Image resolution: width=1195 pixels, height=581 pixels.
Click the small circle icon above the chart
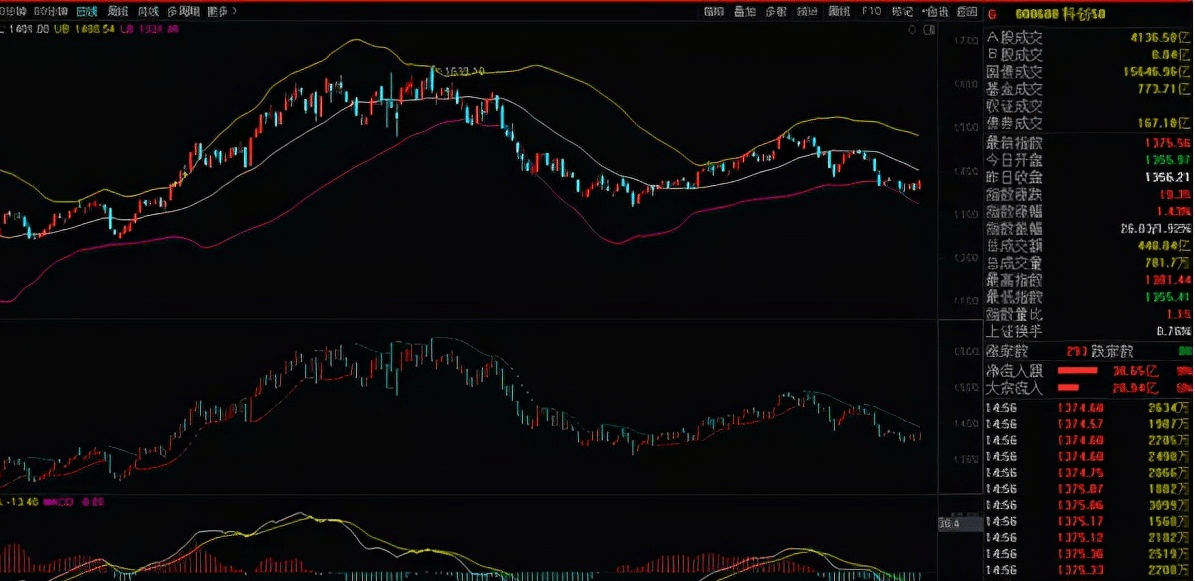(911, 31)
